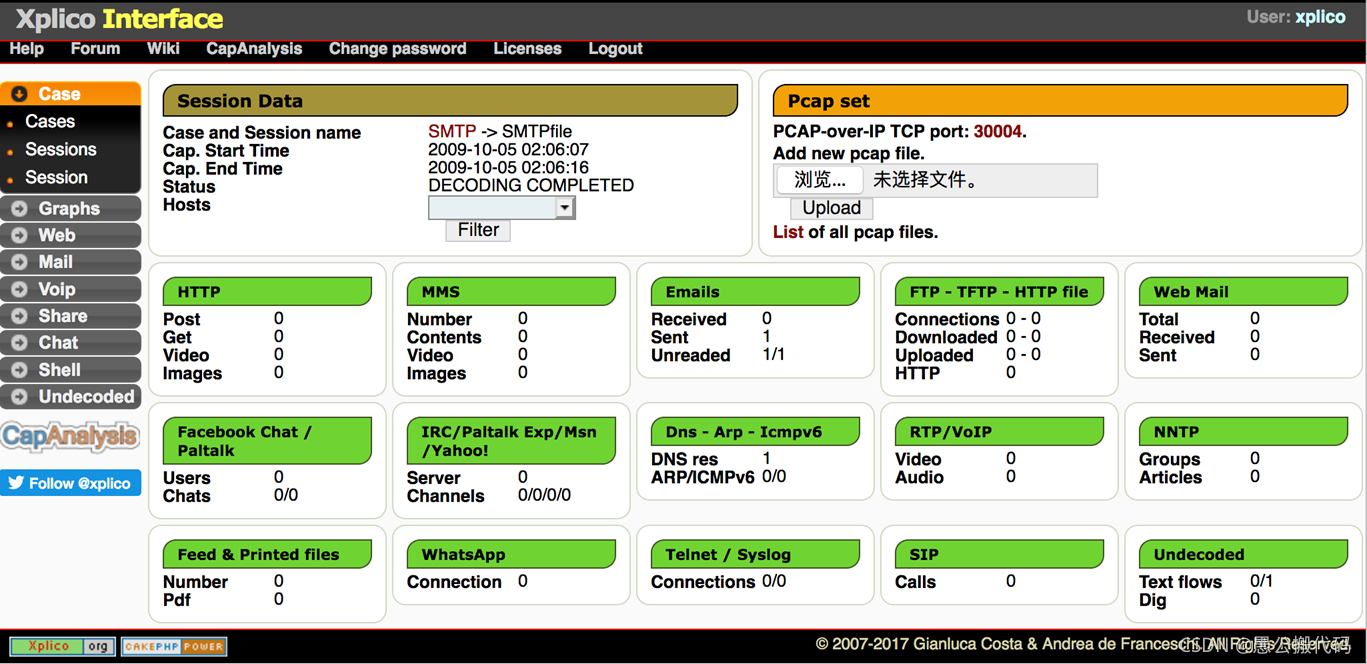Expand the Mail sidebar section
Image resolution: width=1367 pixels, height=664 pixels.
click(70, 262)
